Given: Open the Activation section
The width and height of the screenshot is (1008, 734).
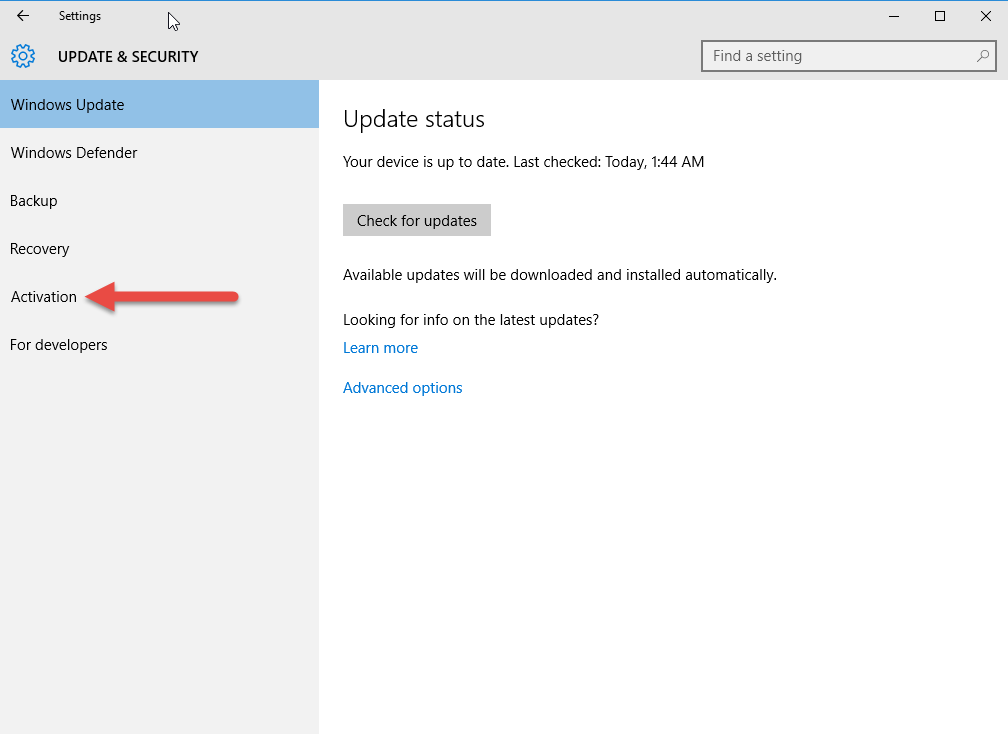Looking at the screenshot, I should coord(159,296).
